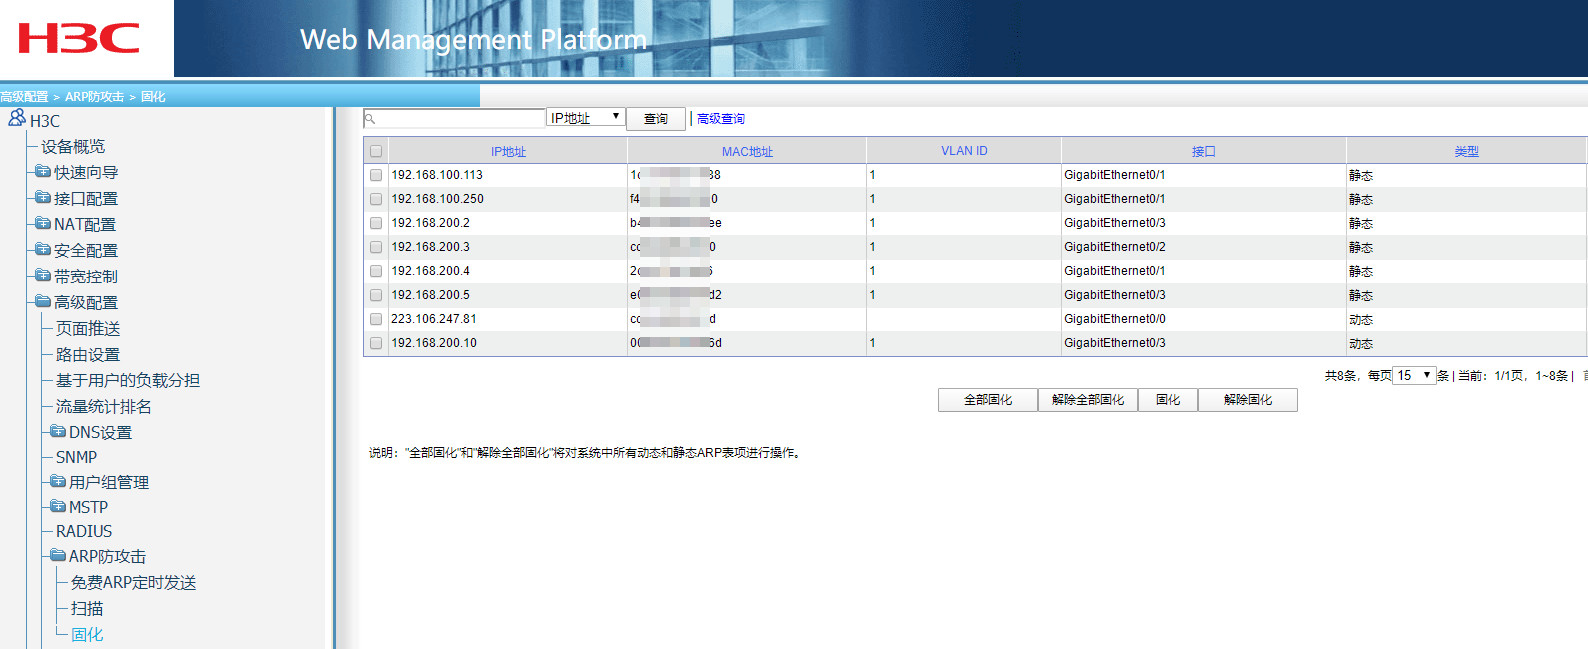Expand NAT配置 in the navigation tree
1588x649 pixels.
point(85,224)
